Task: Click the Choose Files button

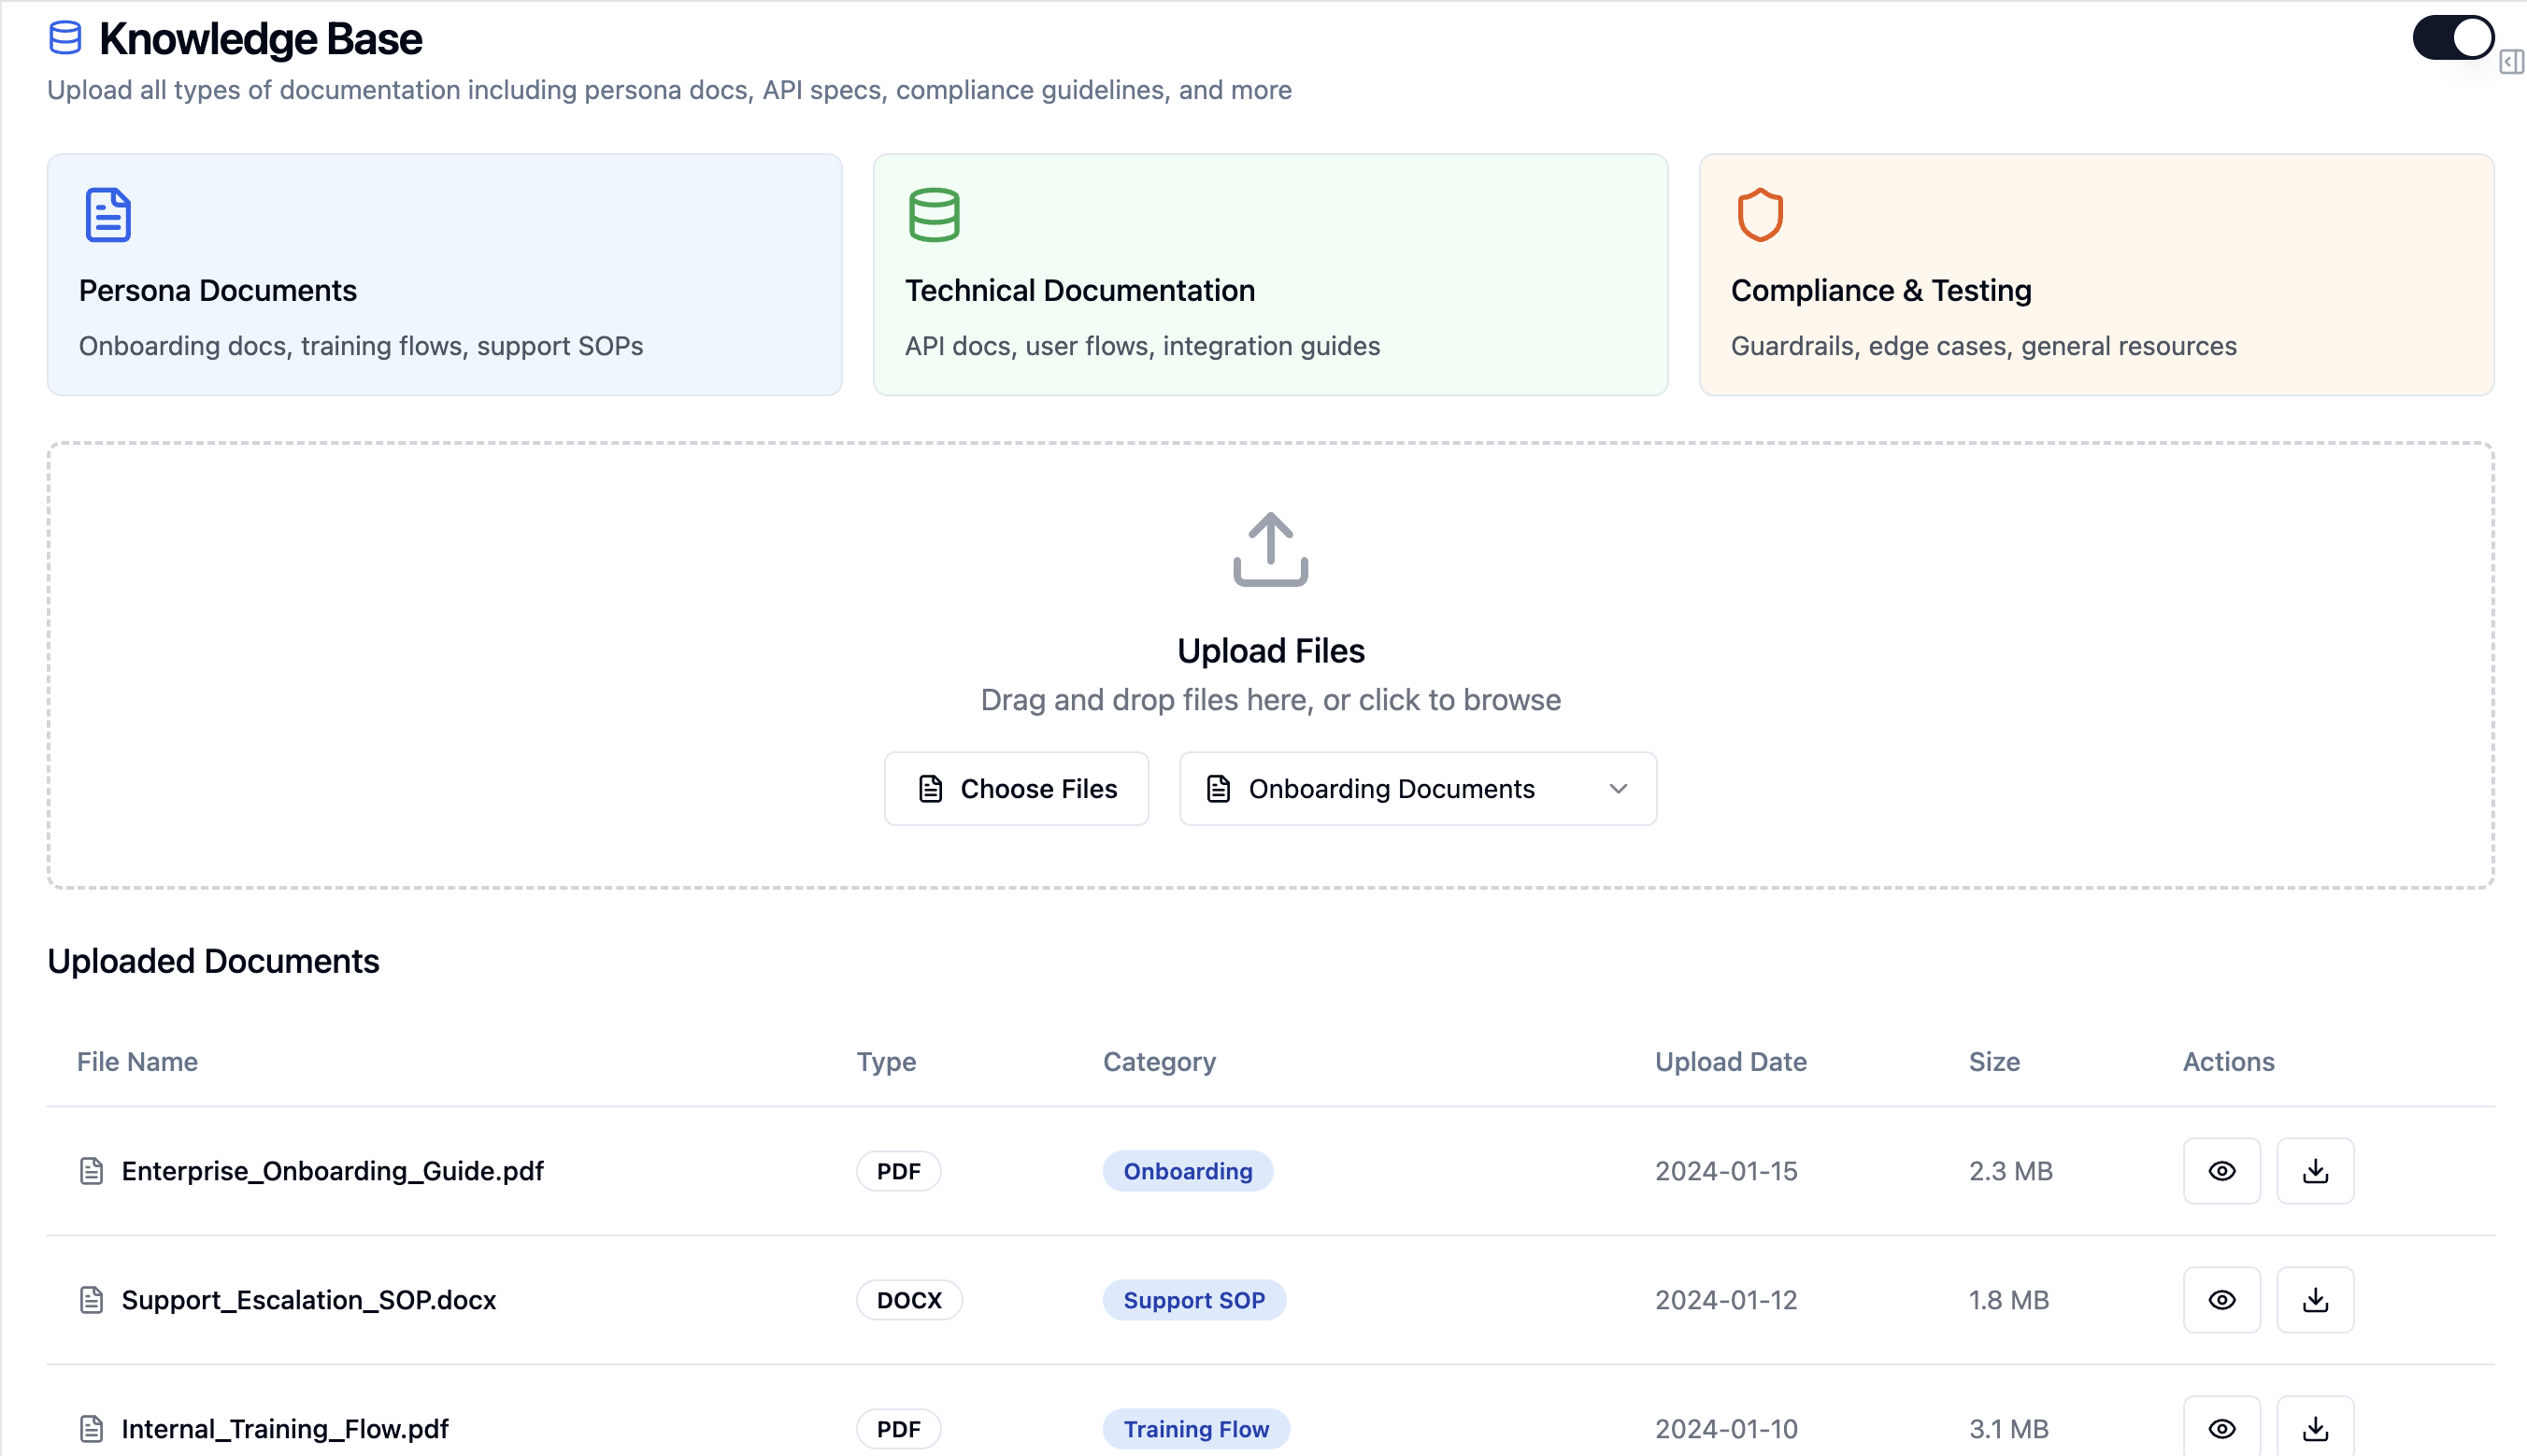Action: [1016, 789]
